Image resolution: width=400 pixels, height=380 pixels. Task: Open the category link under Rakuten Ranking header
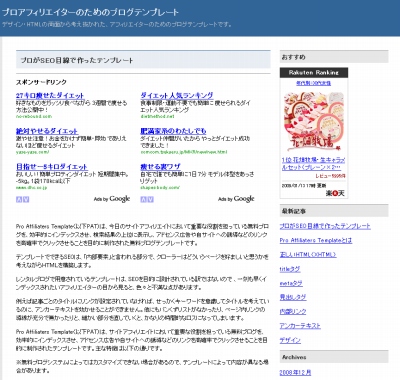314,83
